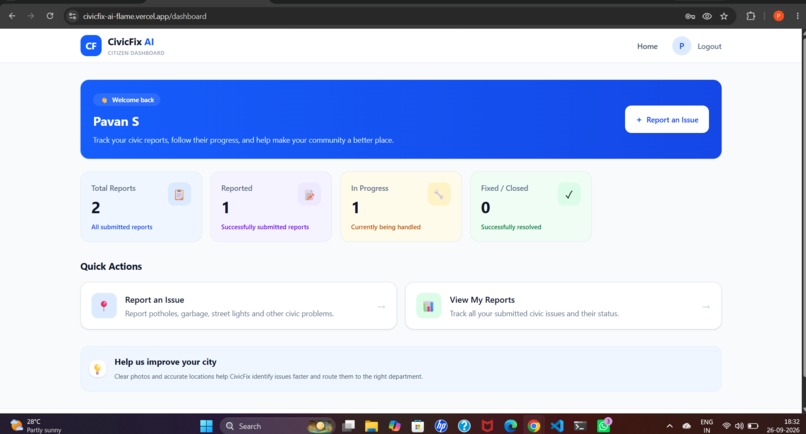Click the browser forward arrow
806x434 pixels.
pyautogui.click(x=31, y=16)
